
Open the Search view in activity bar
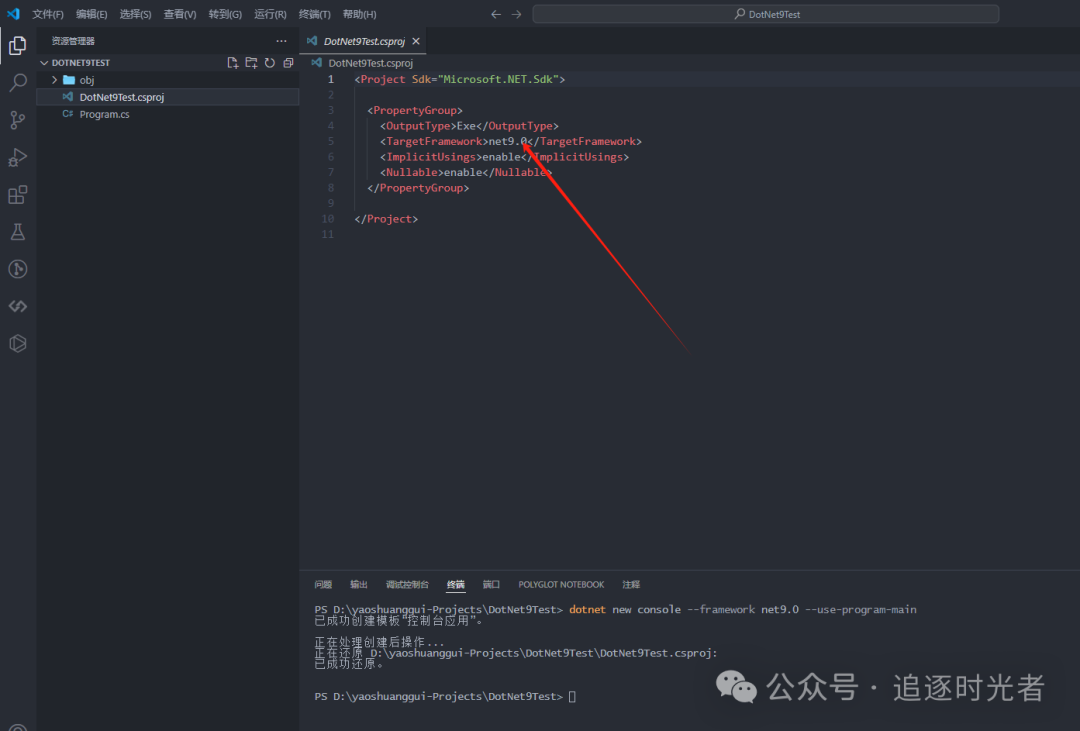18,83
